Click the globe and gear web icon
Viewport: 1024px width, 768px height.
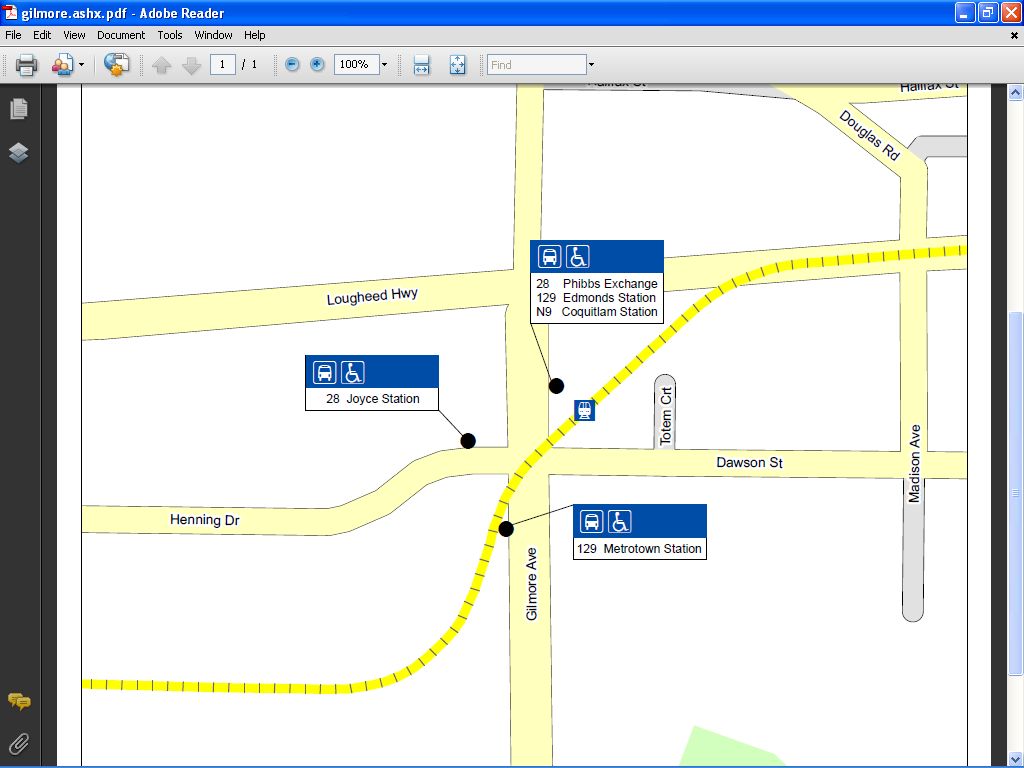tap(116, 65)
